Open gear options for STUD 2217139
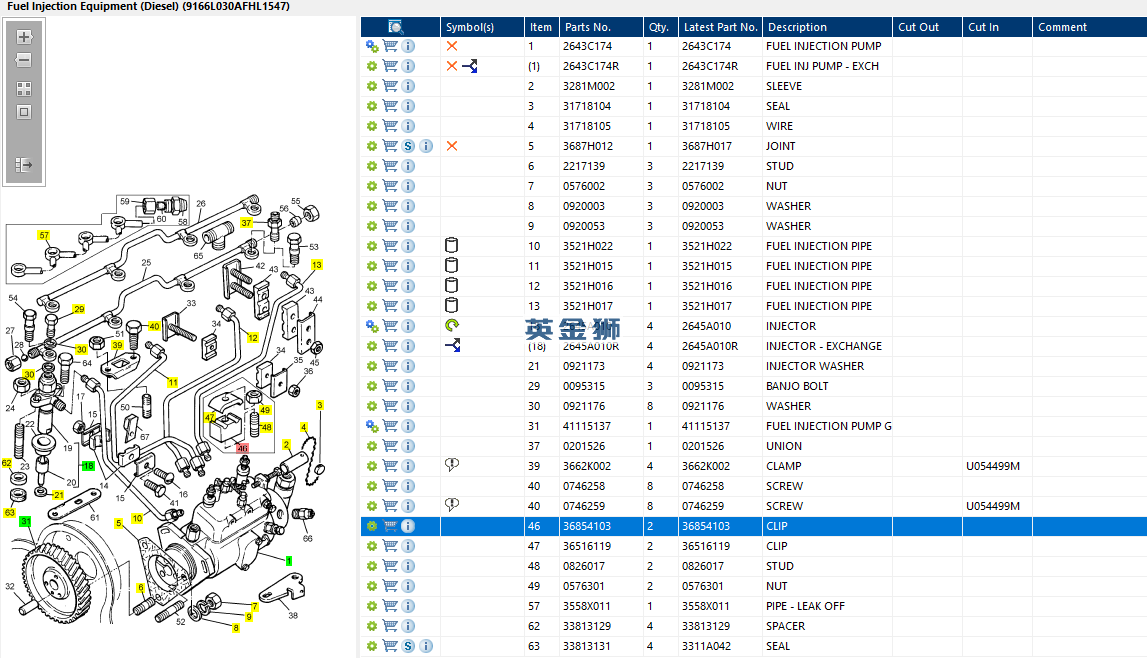Screen dimensions: 1147x658 coord(372,166)
